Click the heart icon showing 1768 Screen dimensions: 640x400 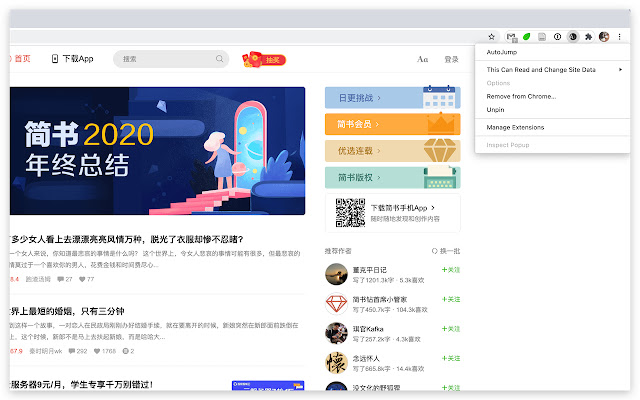(97, 351)
